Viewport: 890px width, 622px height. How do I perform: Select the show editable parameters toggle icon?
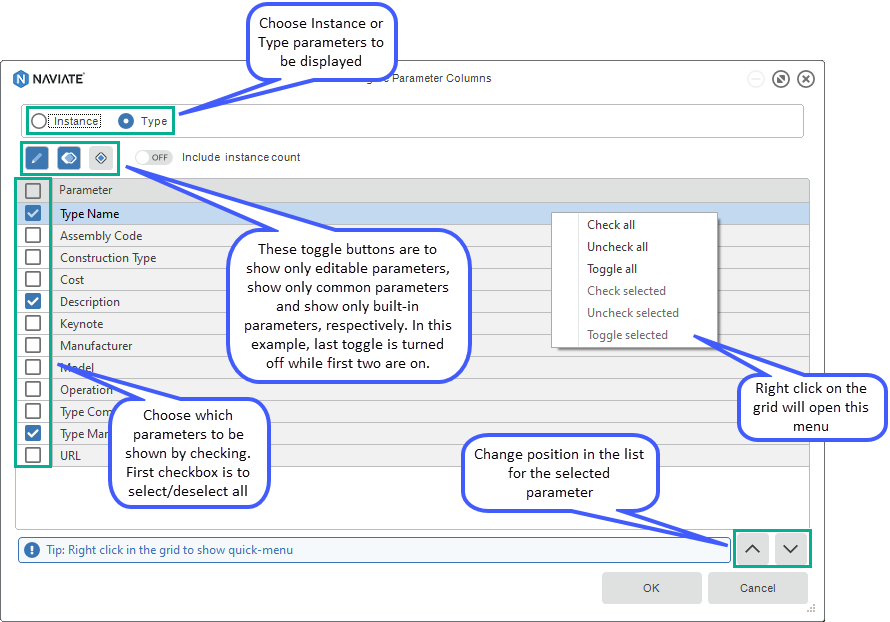coord(37,157)
